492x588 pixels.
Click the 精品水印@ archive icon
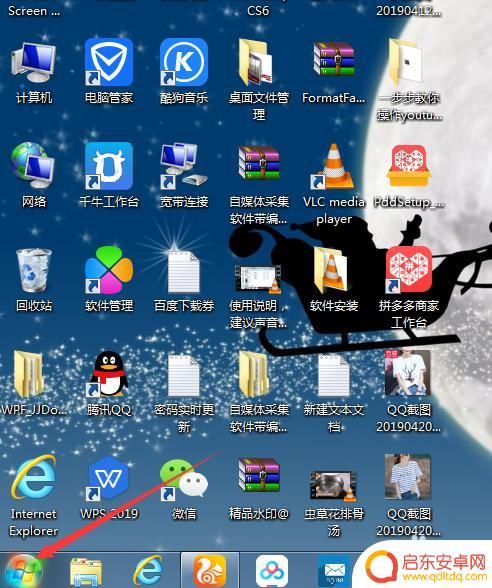point(259,475)
